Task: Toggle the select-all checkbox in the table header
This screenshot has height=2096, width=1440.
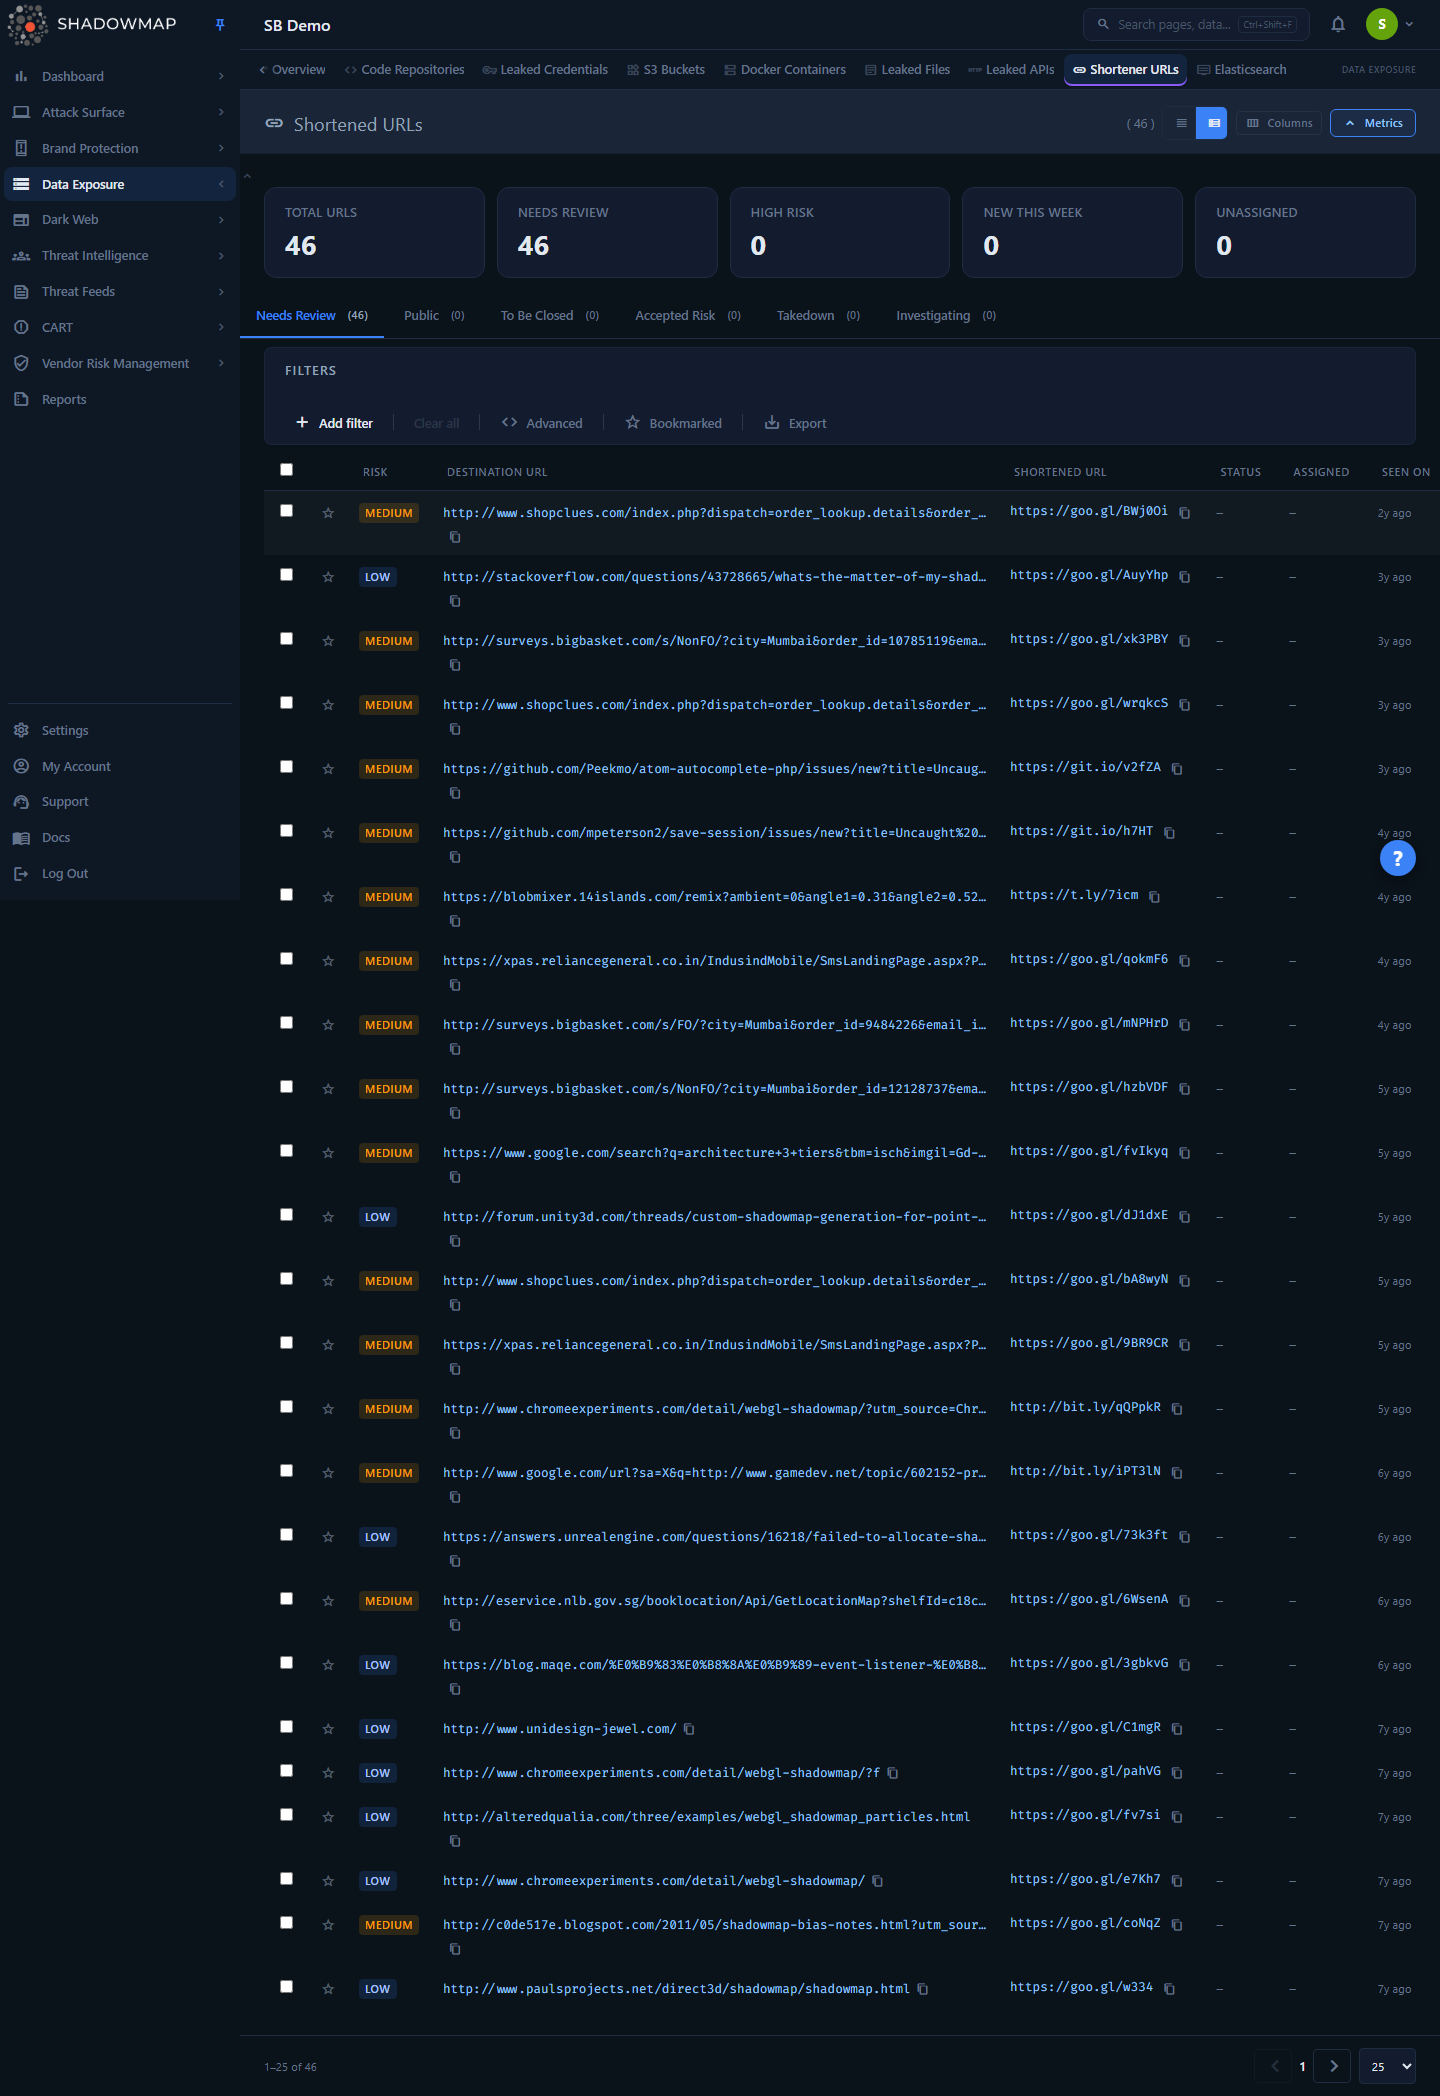Action: click(x=287, y=470)
